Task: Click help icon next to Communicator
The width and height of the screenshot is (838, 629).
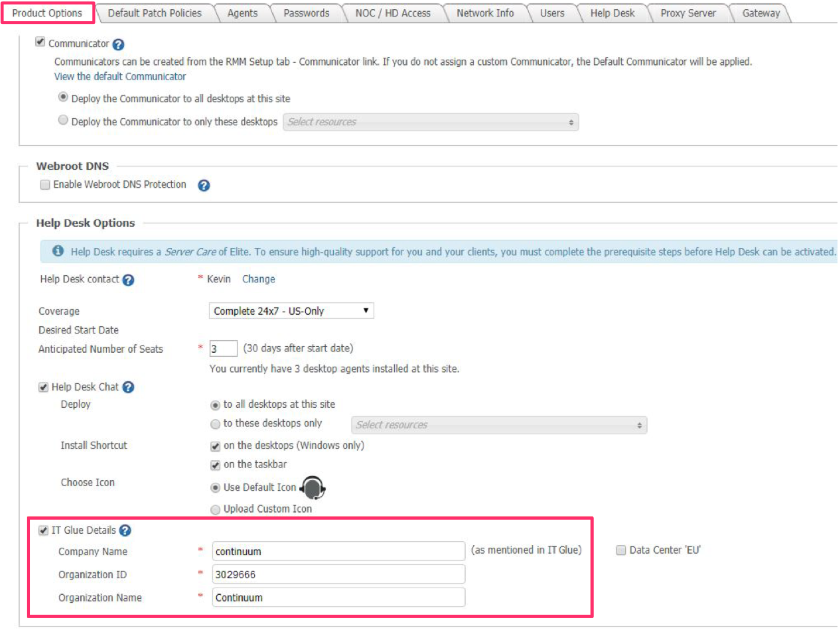Action: [118, 45]
